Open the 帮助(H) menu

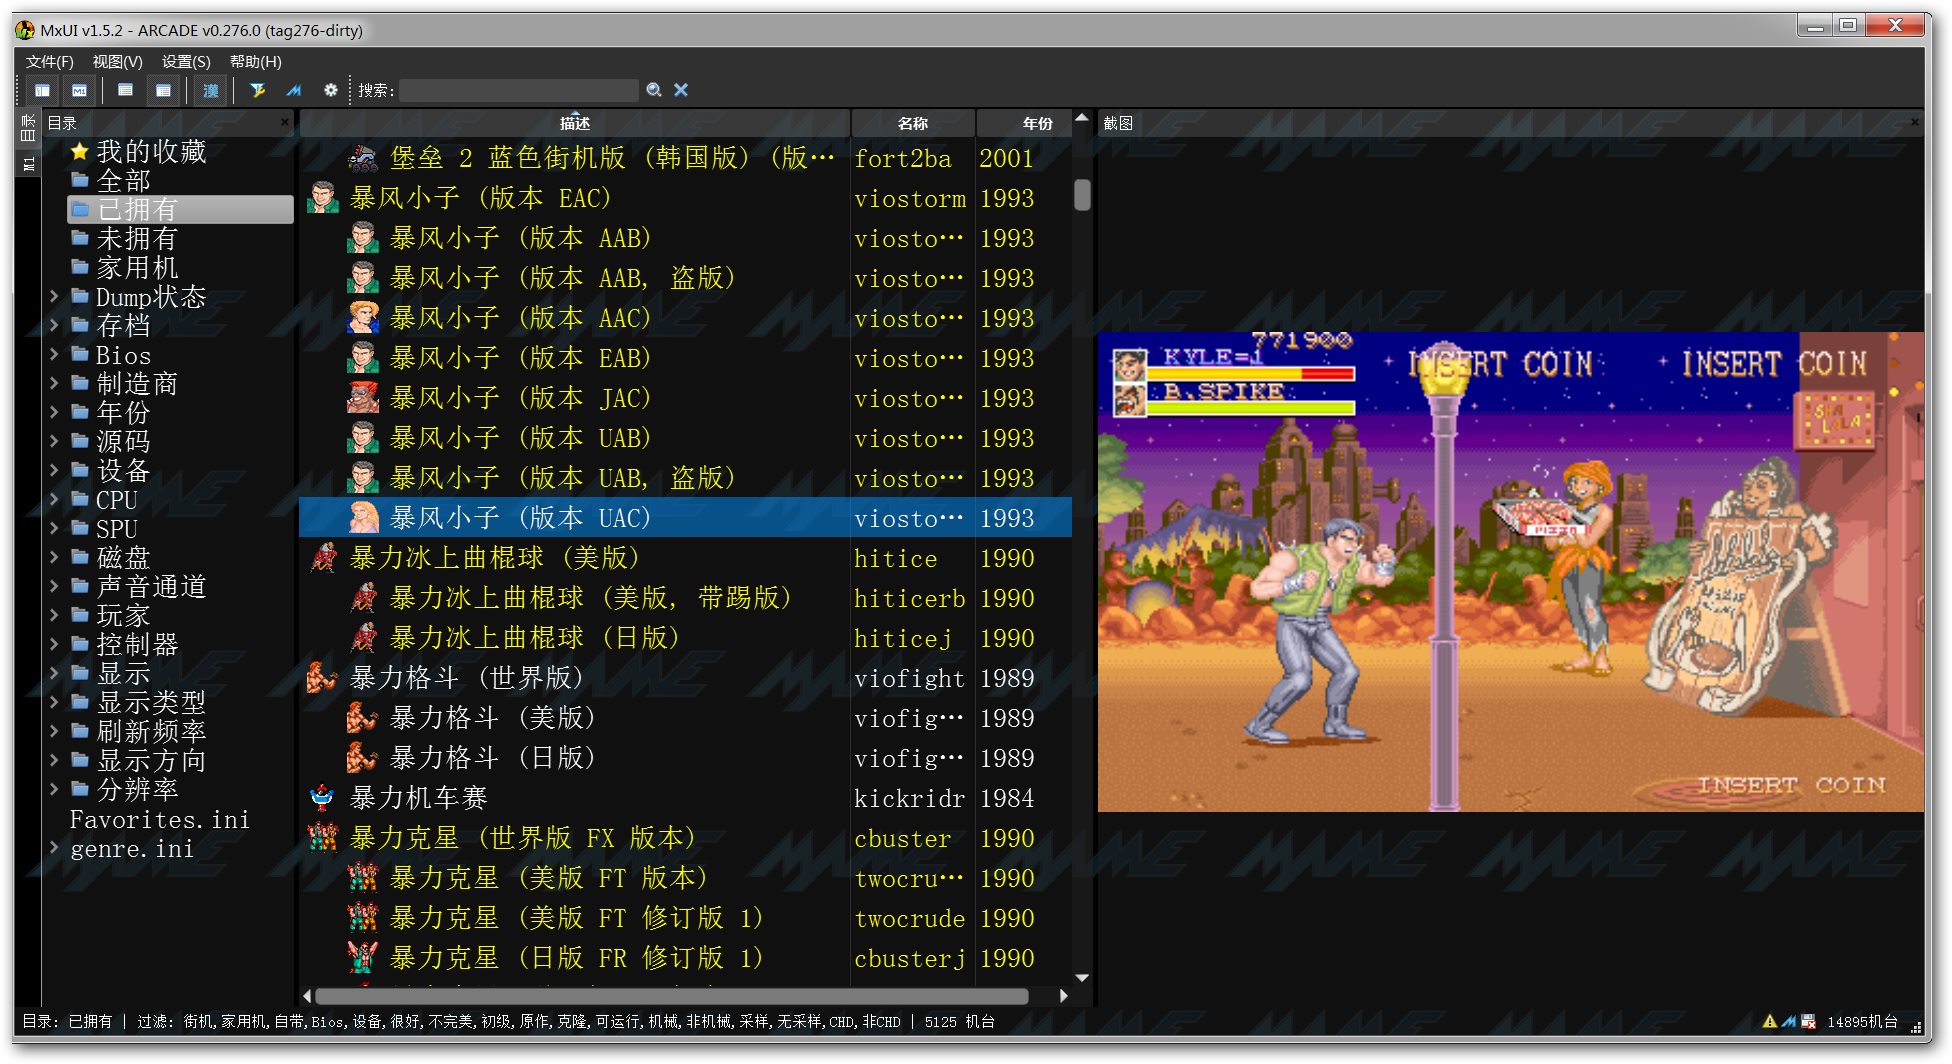256,61
